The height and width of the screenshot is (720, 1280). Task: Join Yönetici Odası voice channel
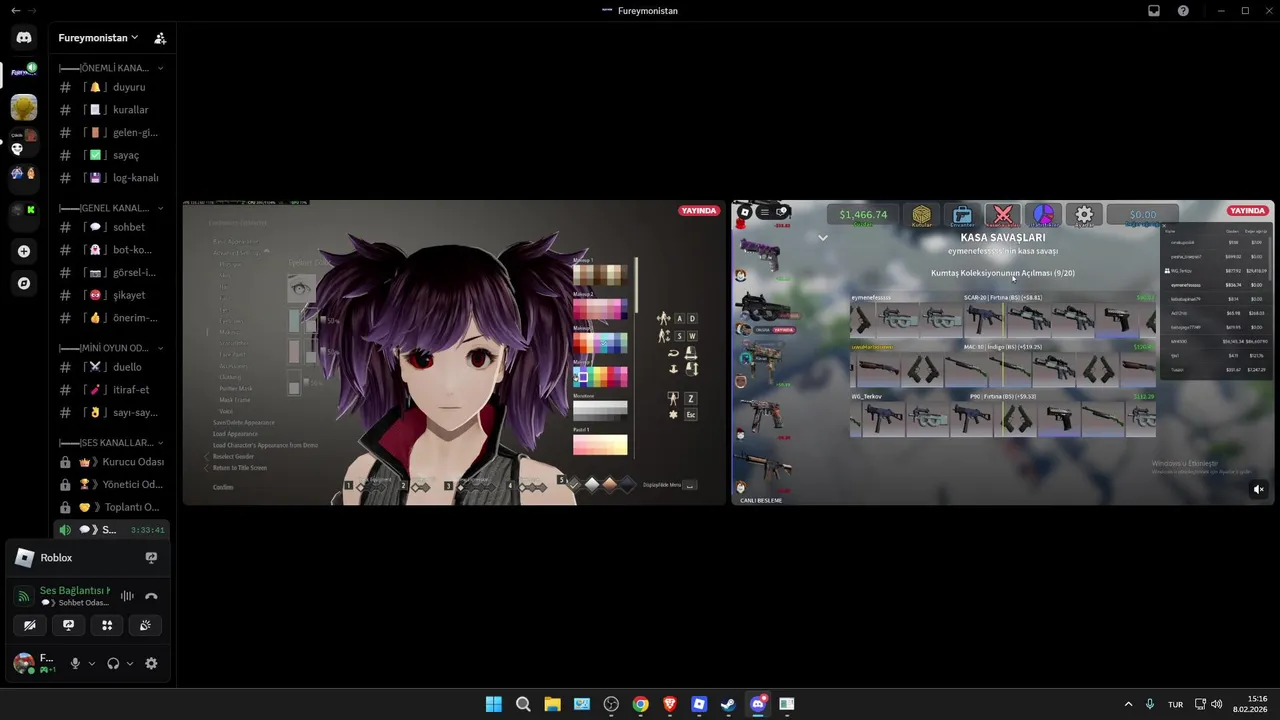(111, 484)
